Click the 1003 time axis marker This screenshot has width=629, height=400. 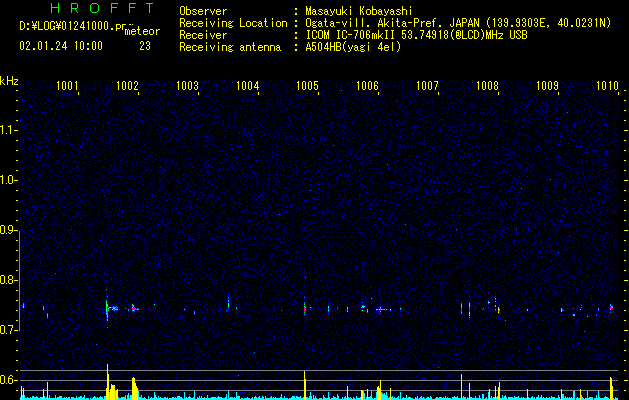[187, 86]
